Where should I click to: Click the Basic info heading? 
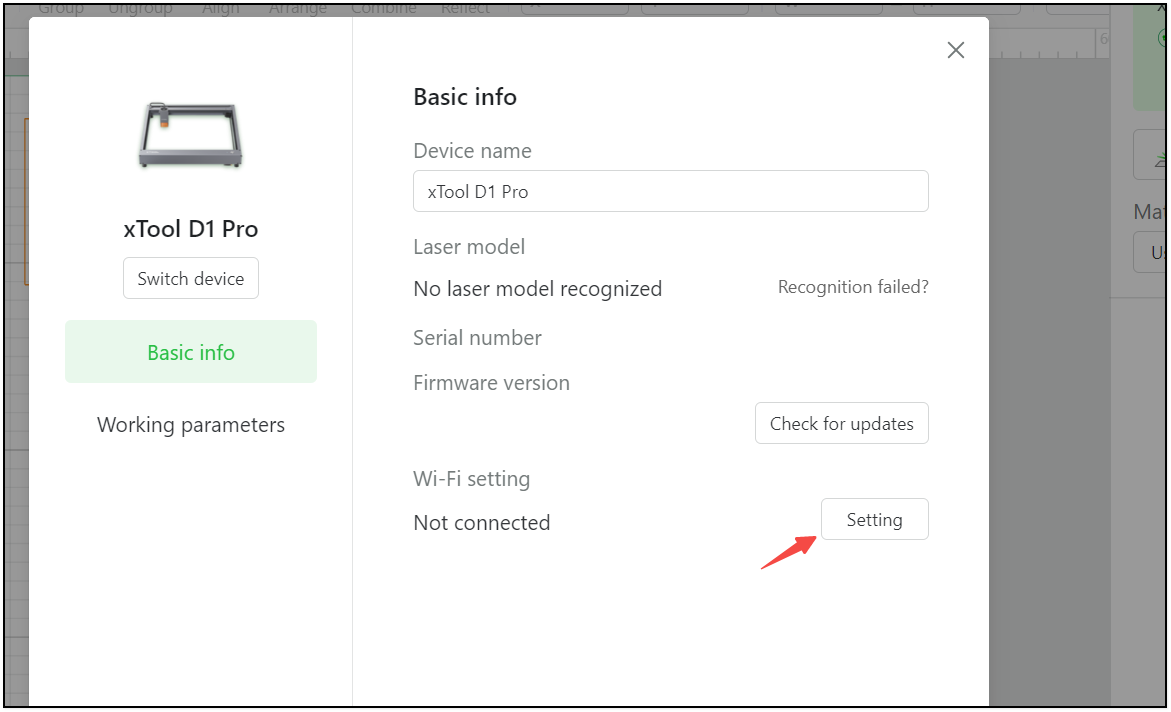[x=465, y=97]
